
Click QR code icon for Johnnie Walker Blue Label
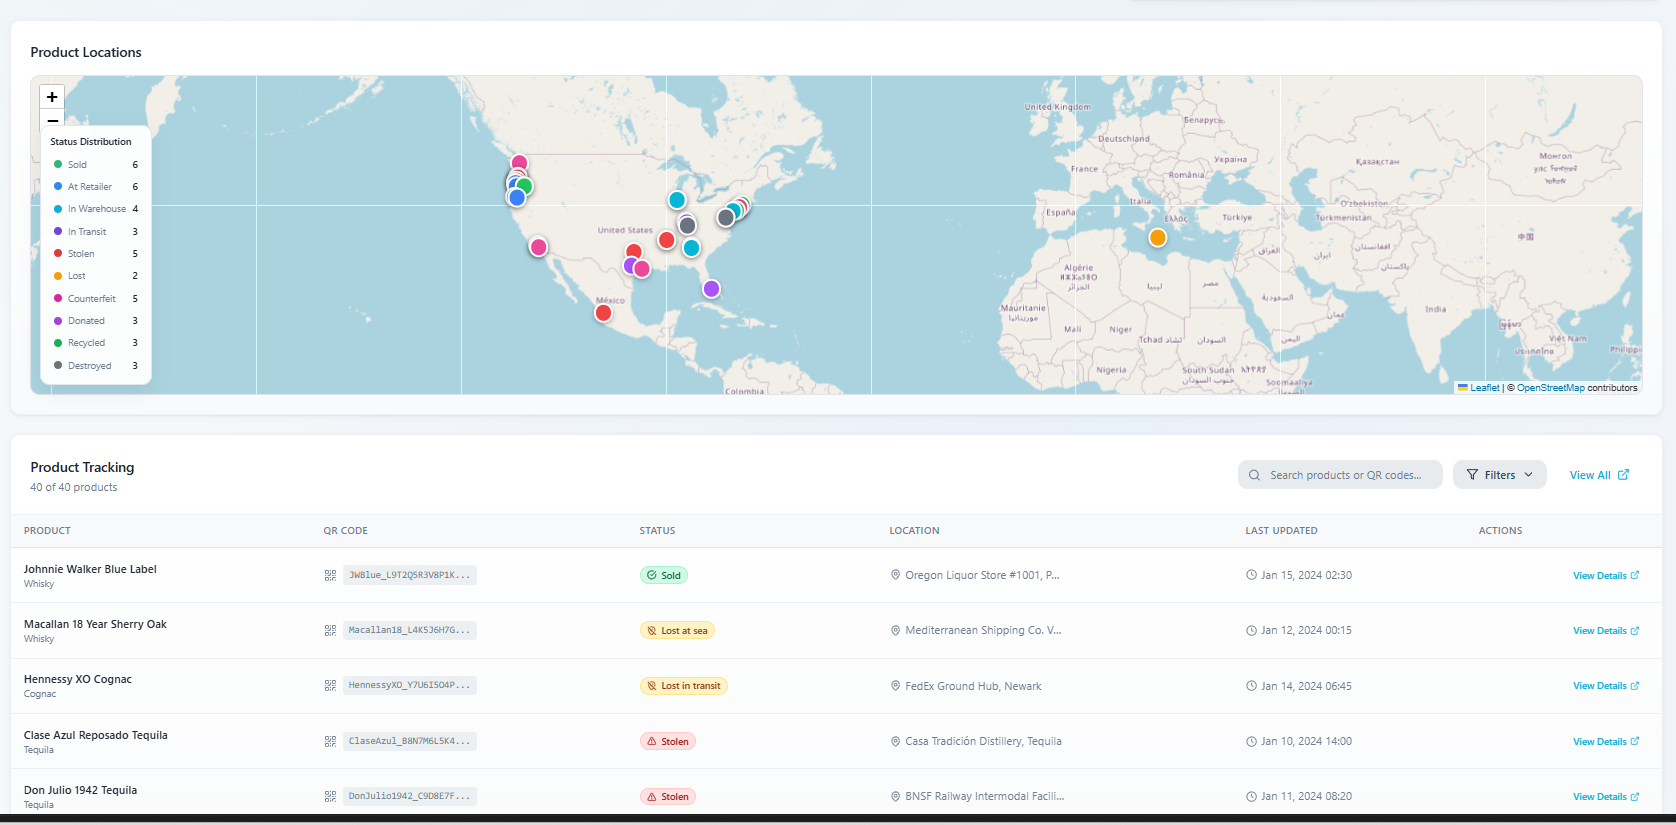click(330, 575)
